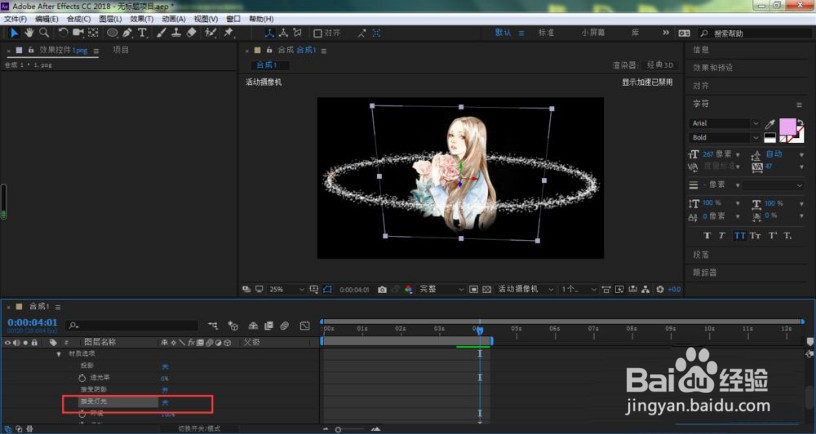
Task: Expand the 效果和预设 panel
Action: [x=712, y=68]
